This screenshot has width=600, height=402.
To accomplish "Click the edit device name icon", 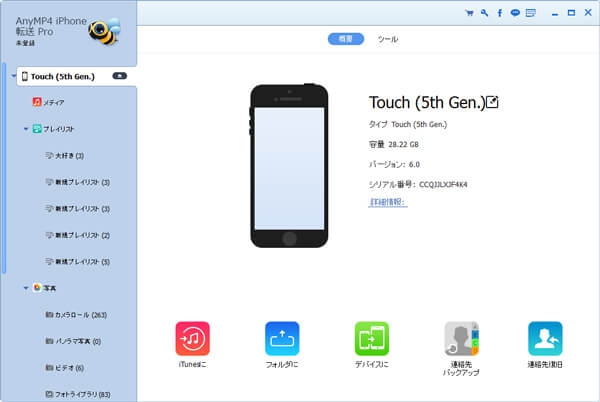I will tap(492, 102).
